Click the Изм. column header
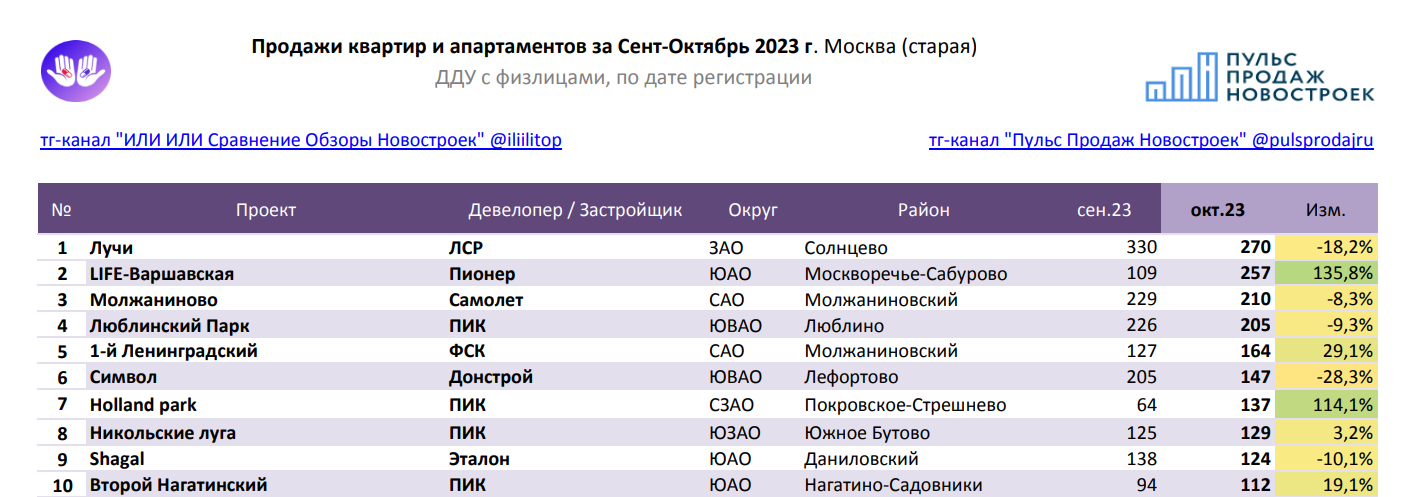This screenshot has width=1409, height=497. click(1325, 210)
